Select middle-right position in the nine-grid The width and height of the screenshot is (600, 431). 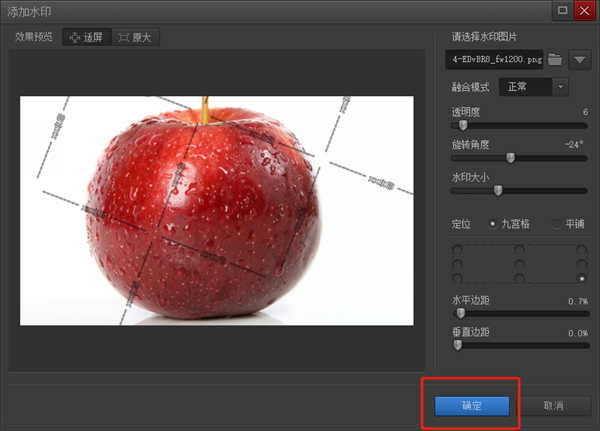coord(582,264)
